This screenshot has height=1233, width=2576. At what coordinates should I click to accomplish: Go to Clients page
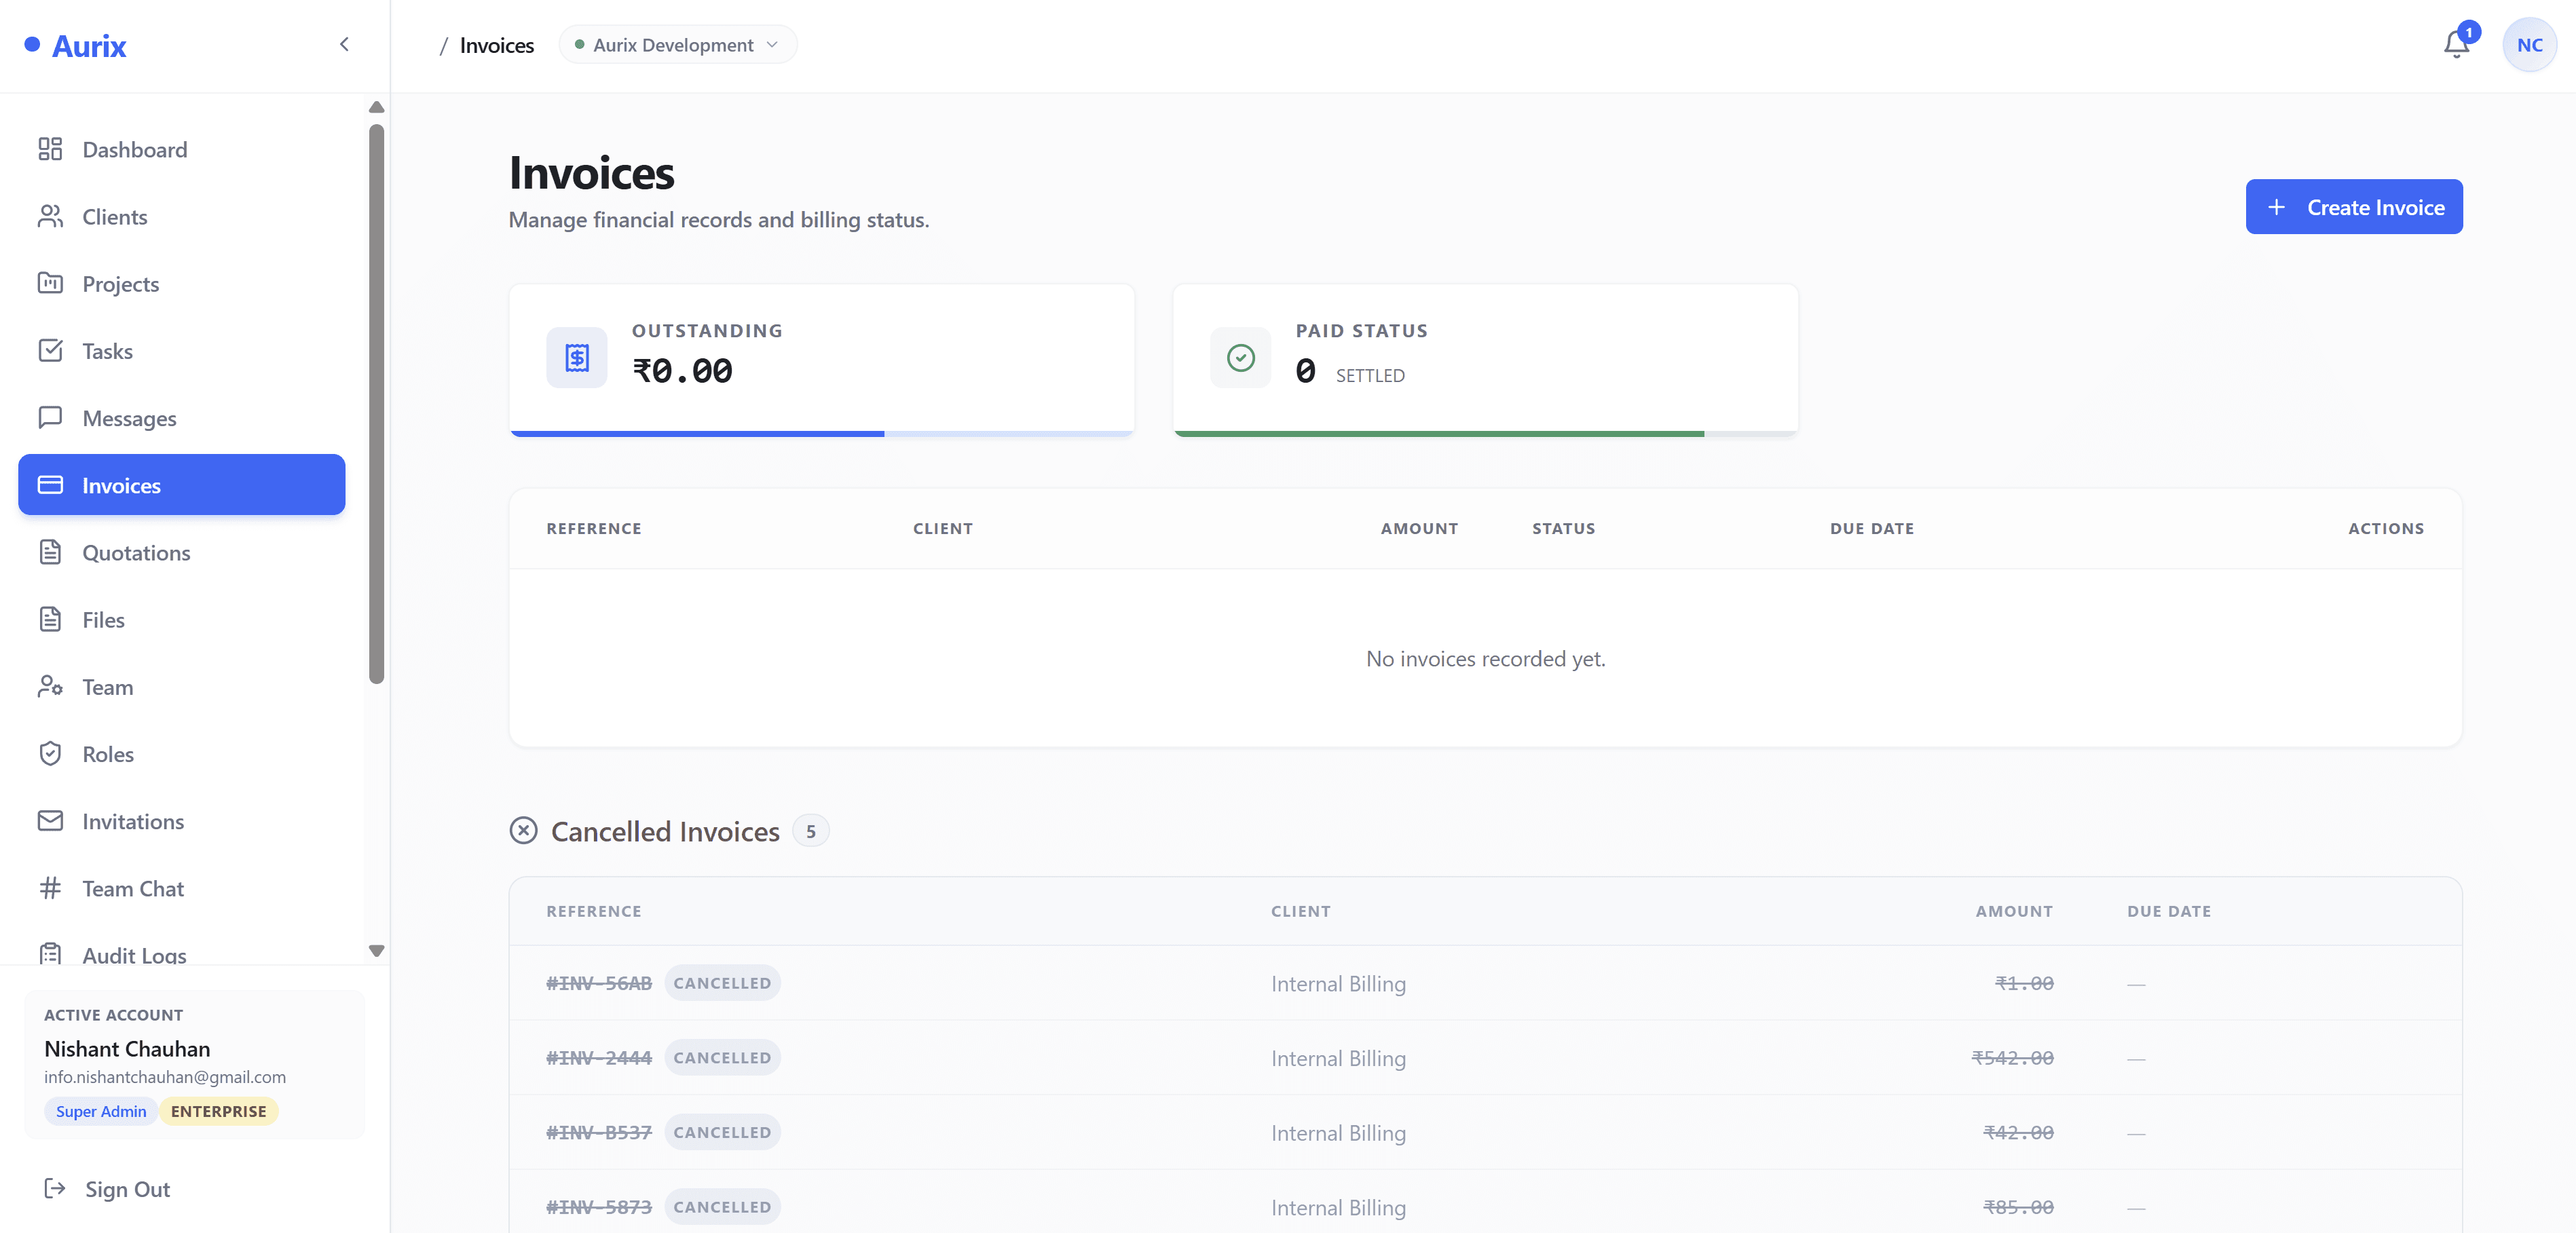coord(182,216)
